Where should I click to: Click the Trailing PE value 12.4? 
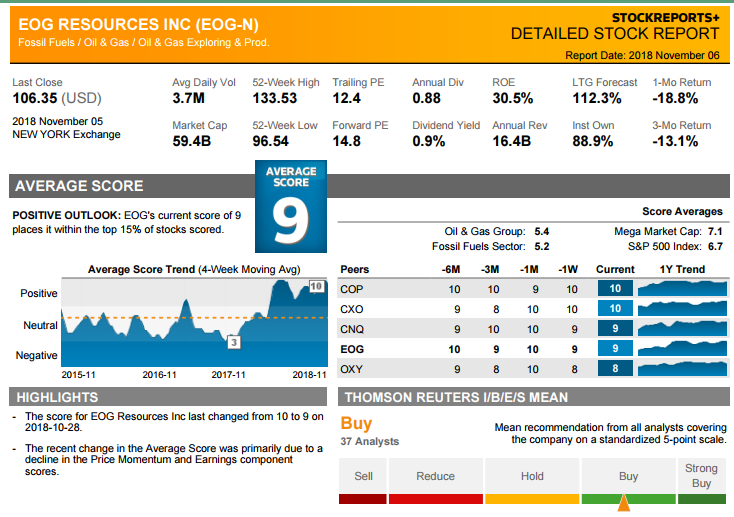pyautogui.click(x=346, y=98)
